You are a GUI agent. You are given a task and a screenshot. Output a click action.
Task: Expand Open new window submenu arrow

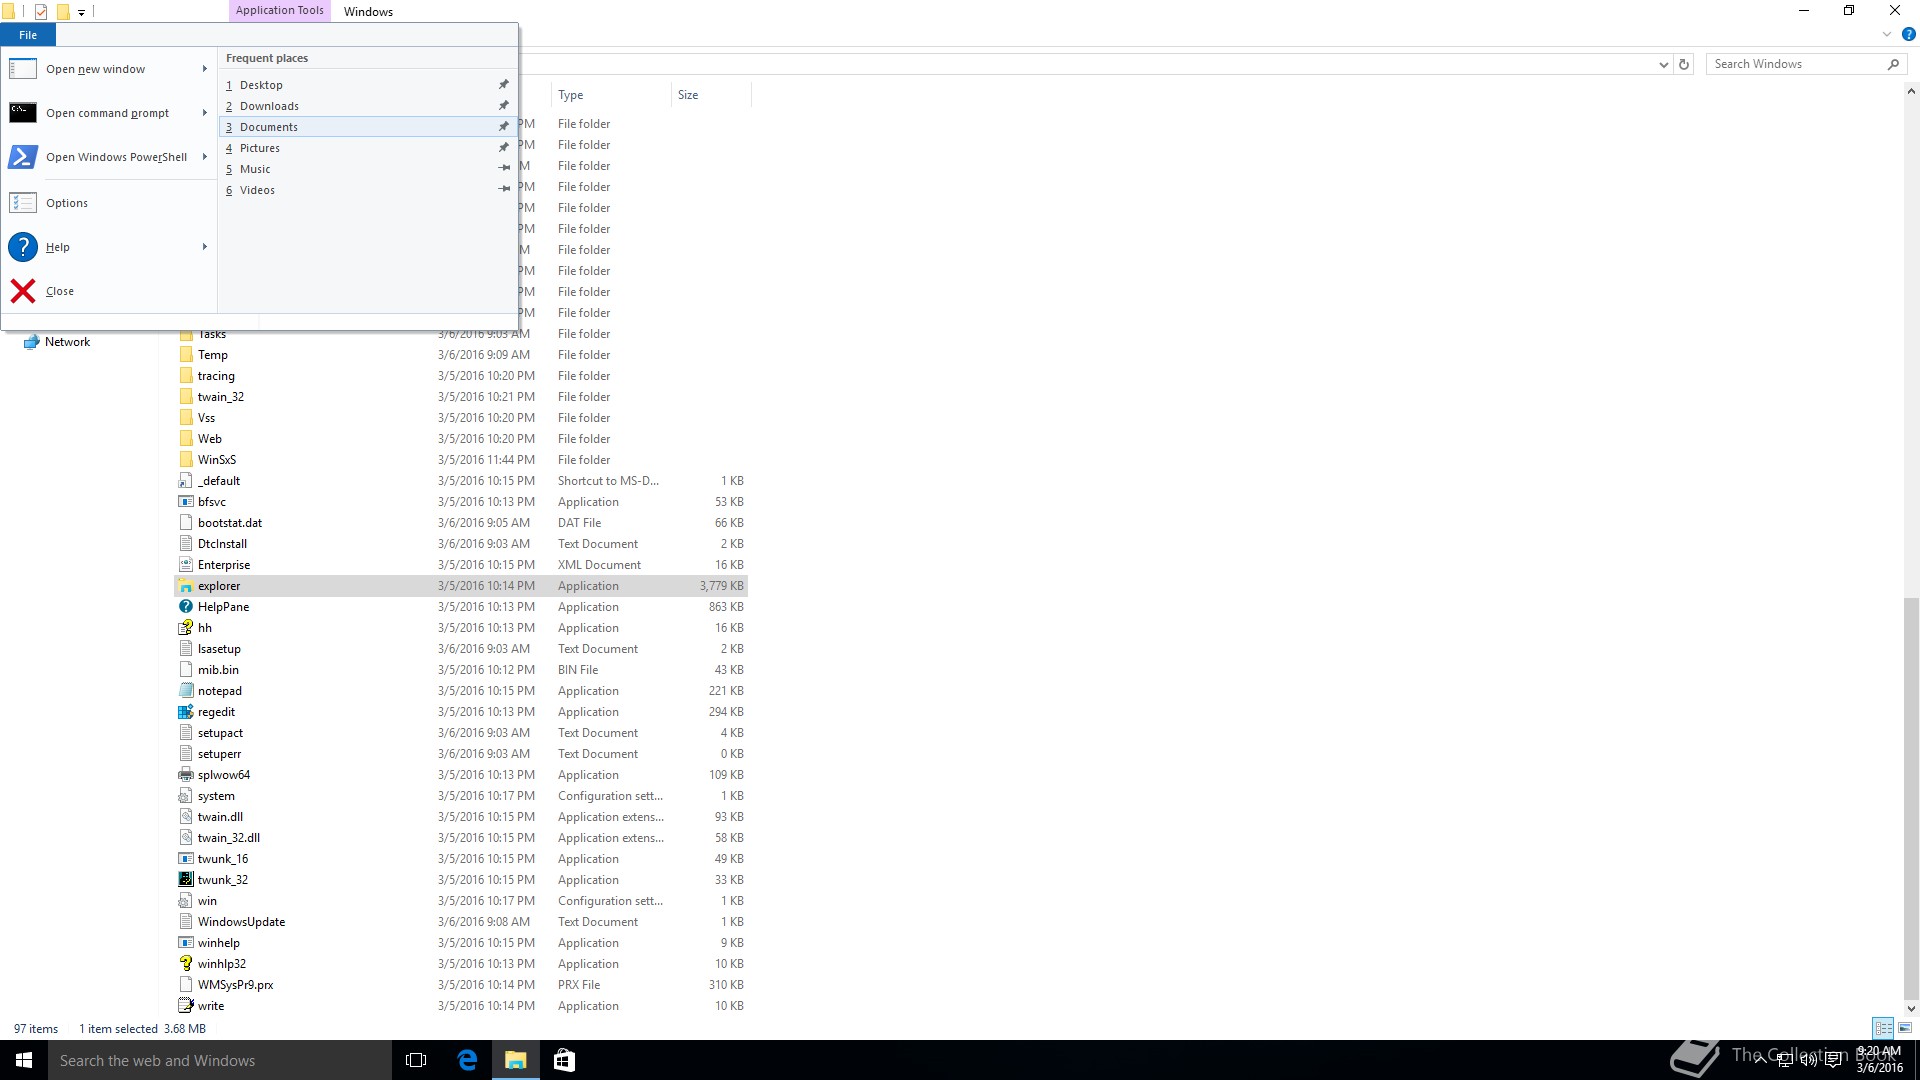pyautogui.click(x=205, y=69)
